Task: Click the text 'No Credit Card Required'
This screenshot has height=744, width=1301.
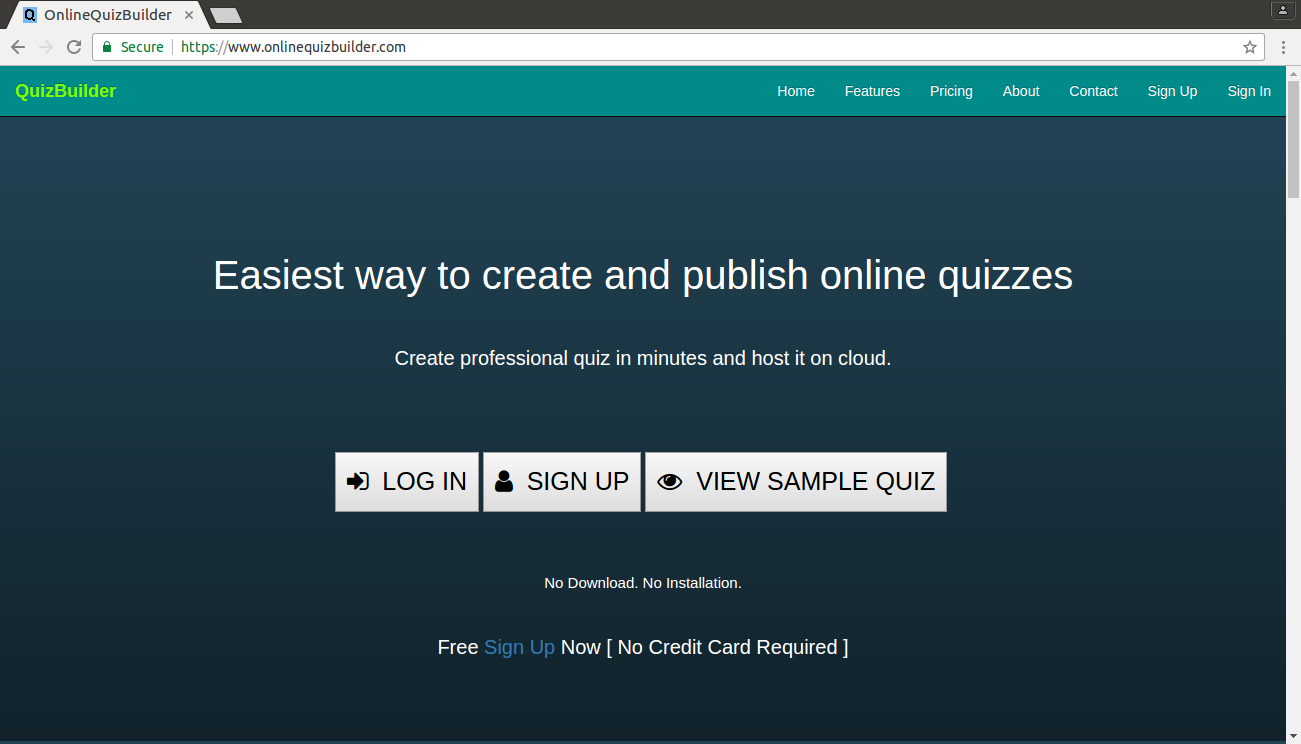Action: (x=727, y=647)
